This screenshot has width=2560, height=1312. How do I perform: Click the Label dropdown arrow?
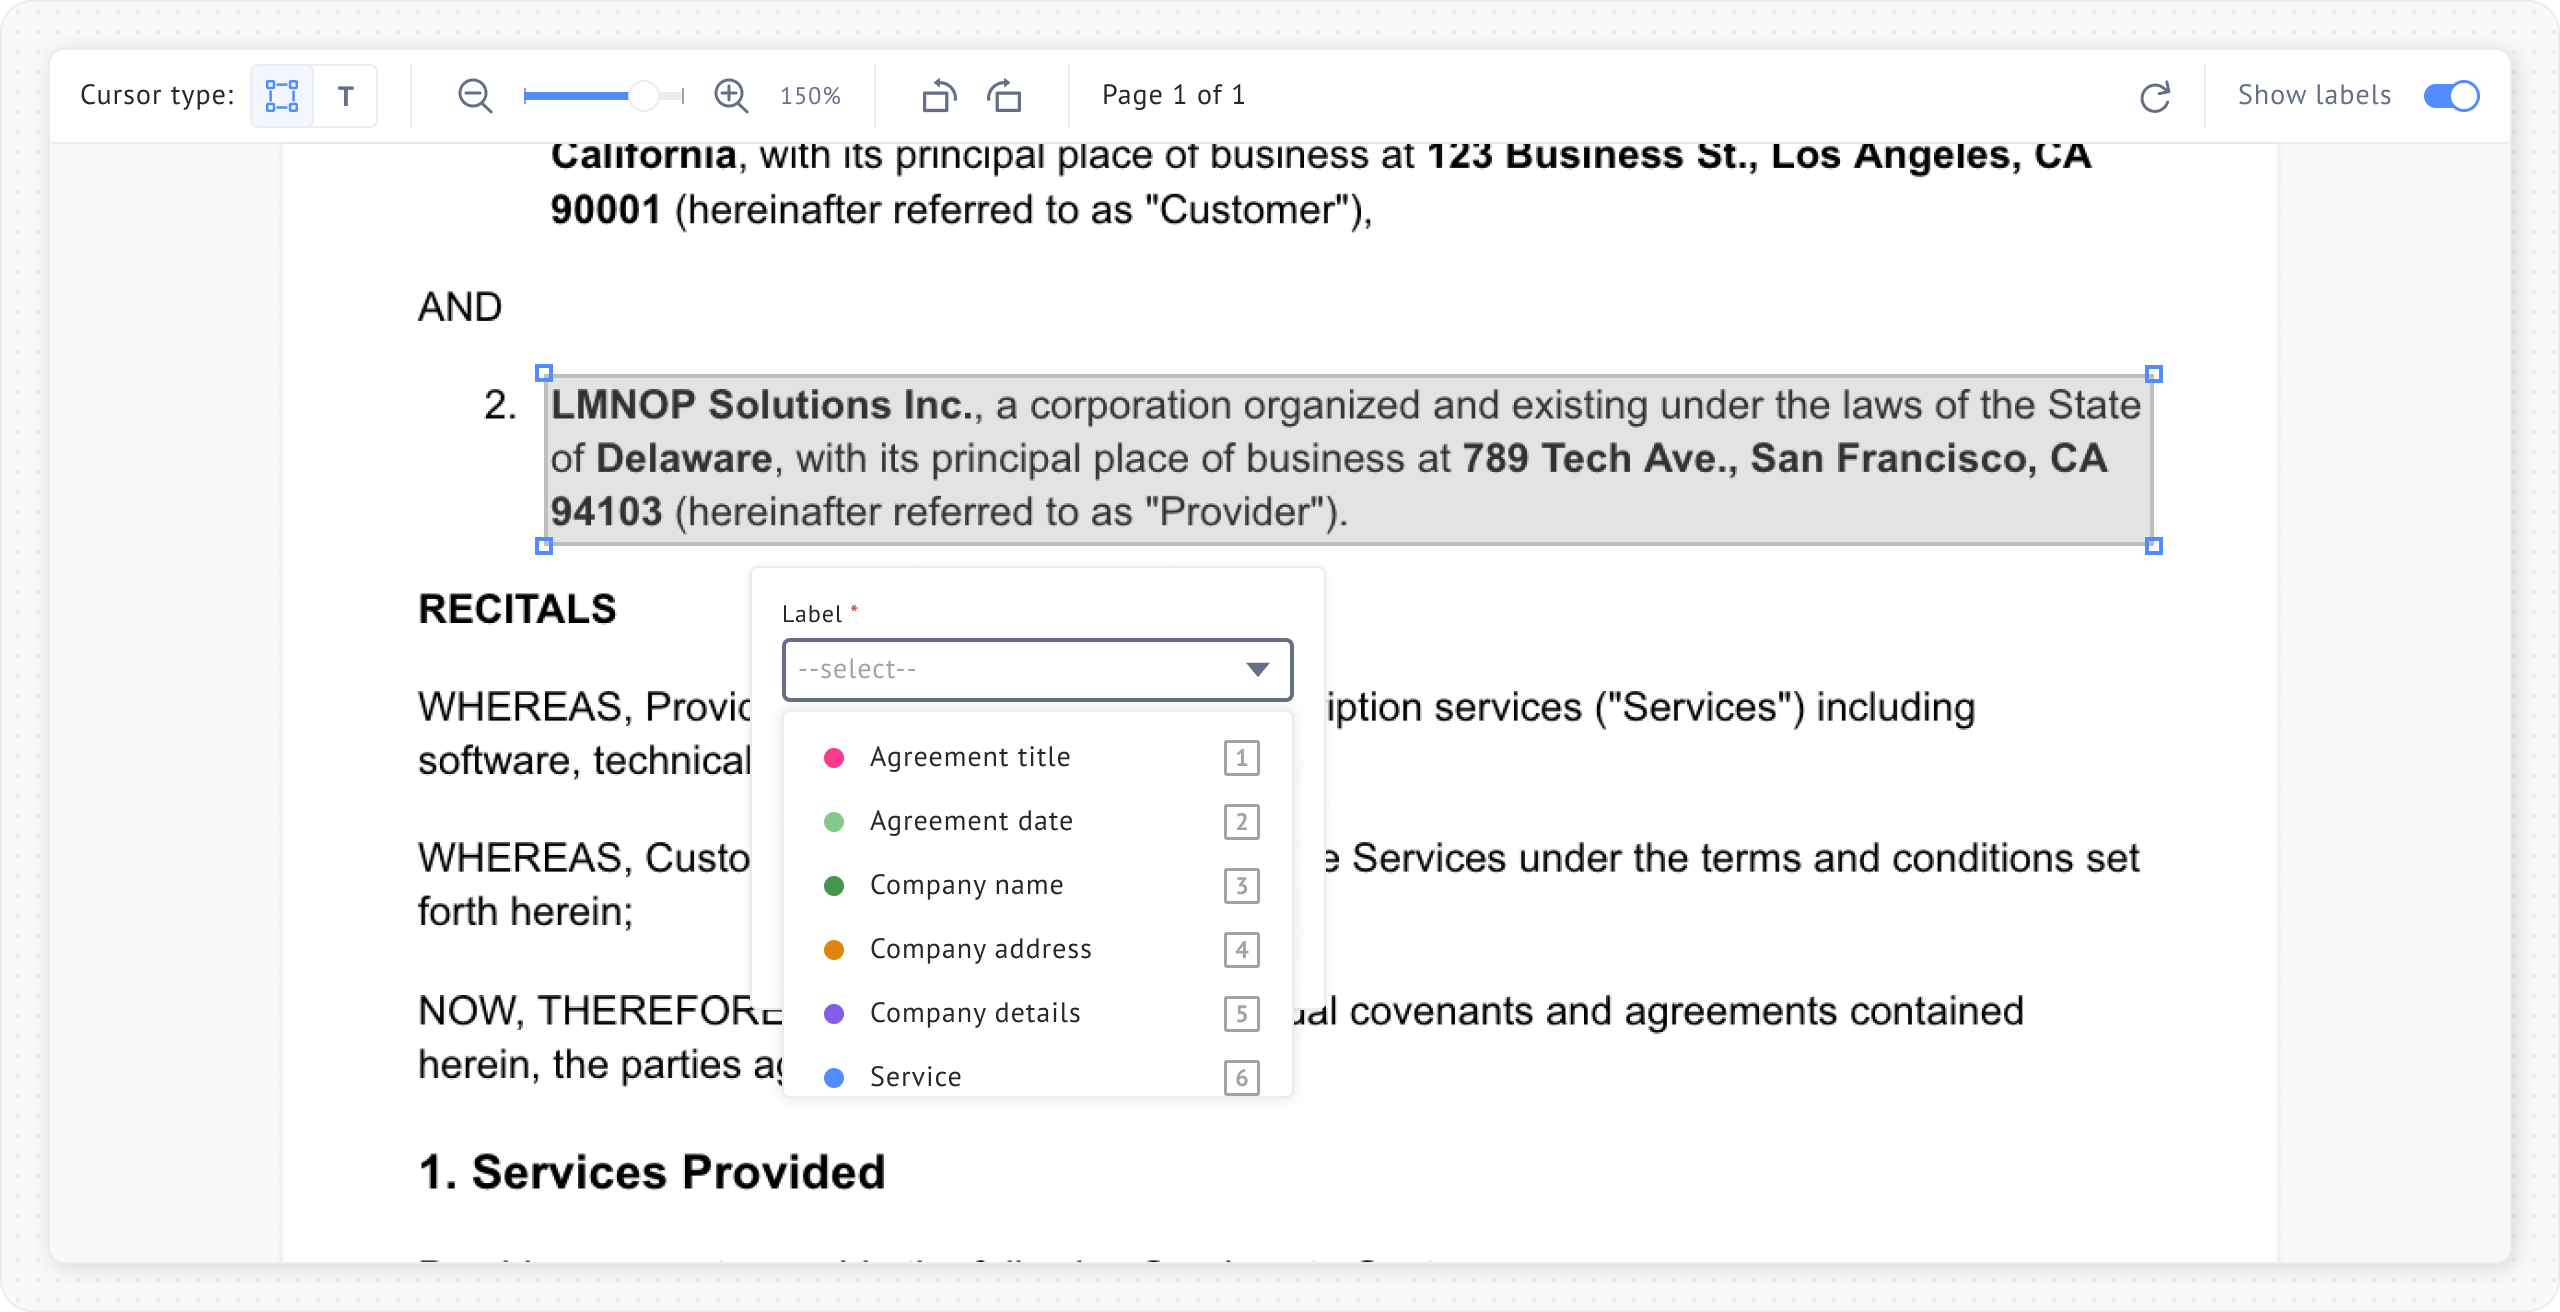coord(1257,669)
